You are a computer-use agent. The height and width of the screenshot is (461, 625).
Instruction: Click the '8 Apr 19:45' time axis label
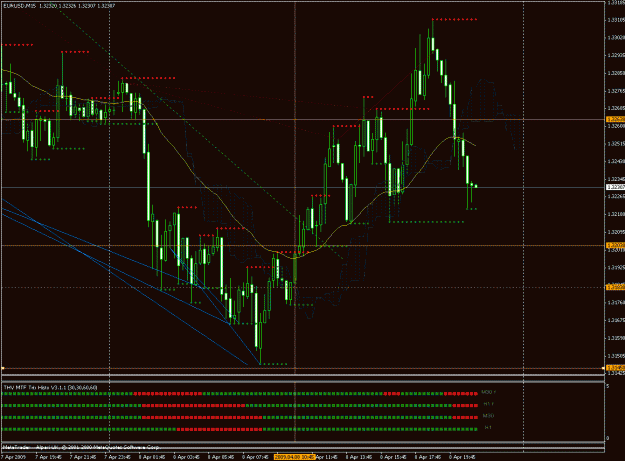[462, 457]
